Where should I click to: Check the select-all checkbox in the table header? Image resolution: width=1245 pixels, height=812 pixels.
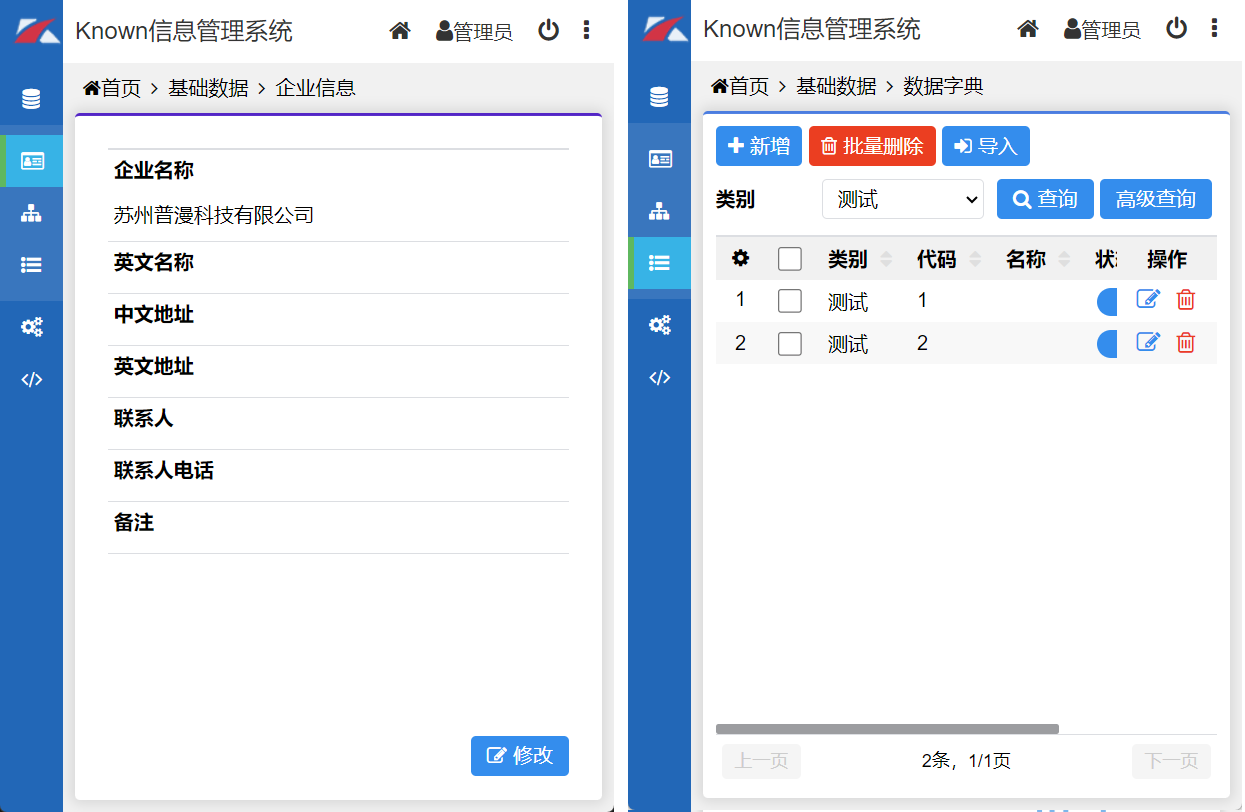(x=789, y=258)
